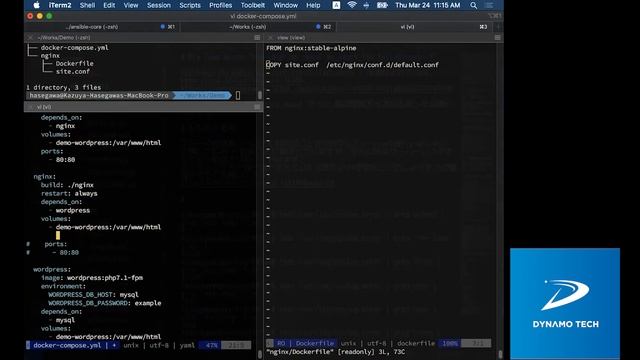Click docker-compose.yml in vi status line
This screenshot has width=640, height=360.
pyautogui.click(x=67, y=345)
